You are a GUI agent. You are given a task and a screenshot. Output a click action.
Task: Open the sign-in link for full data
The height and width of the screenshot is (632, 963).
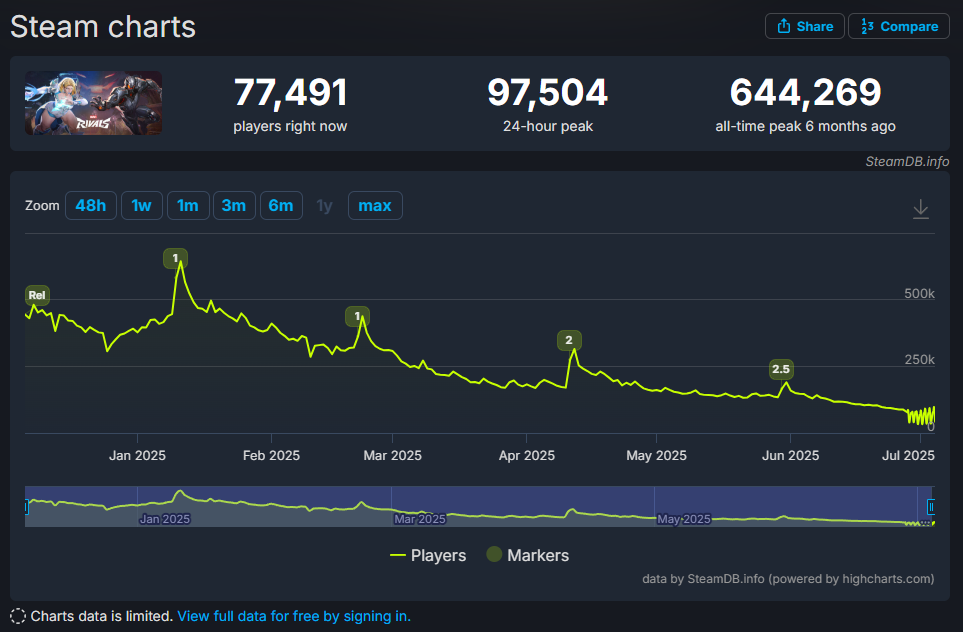point(294,616)
